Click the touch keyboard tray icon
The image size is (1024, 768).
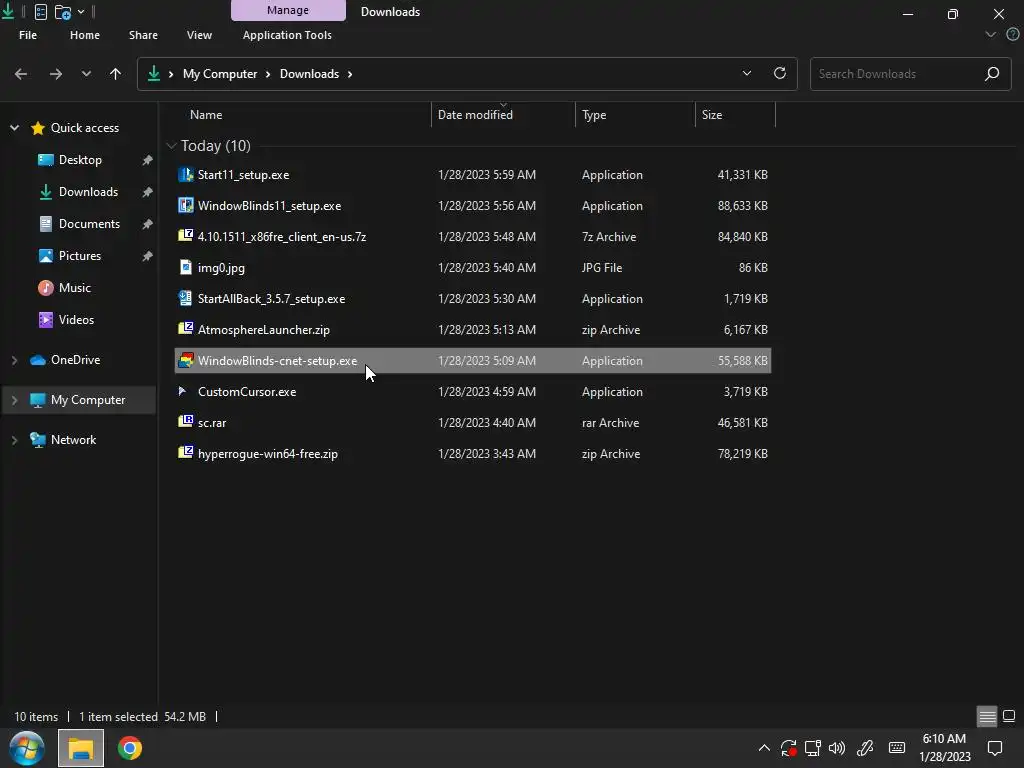pyautogui.click(x=897, y=748)
